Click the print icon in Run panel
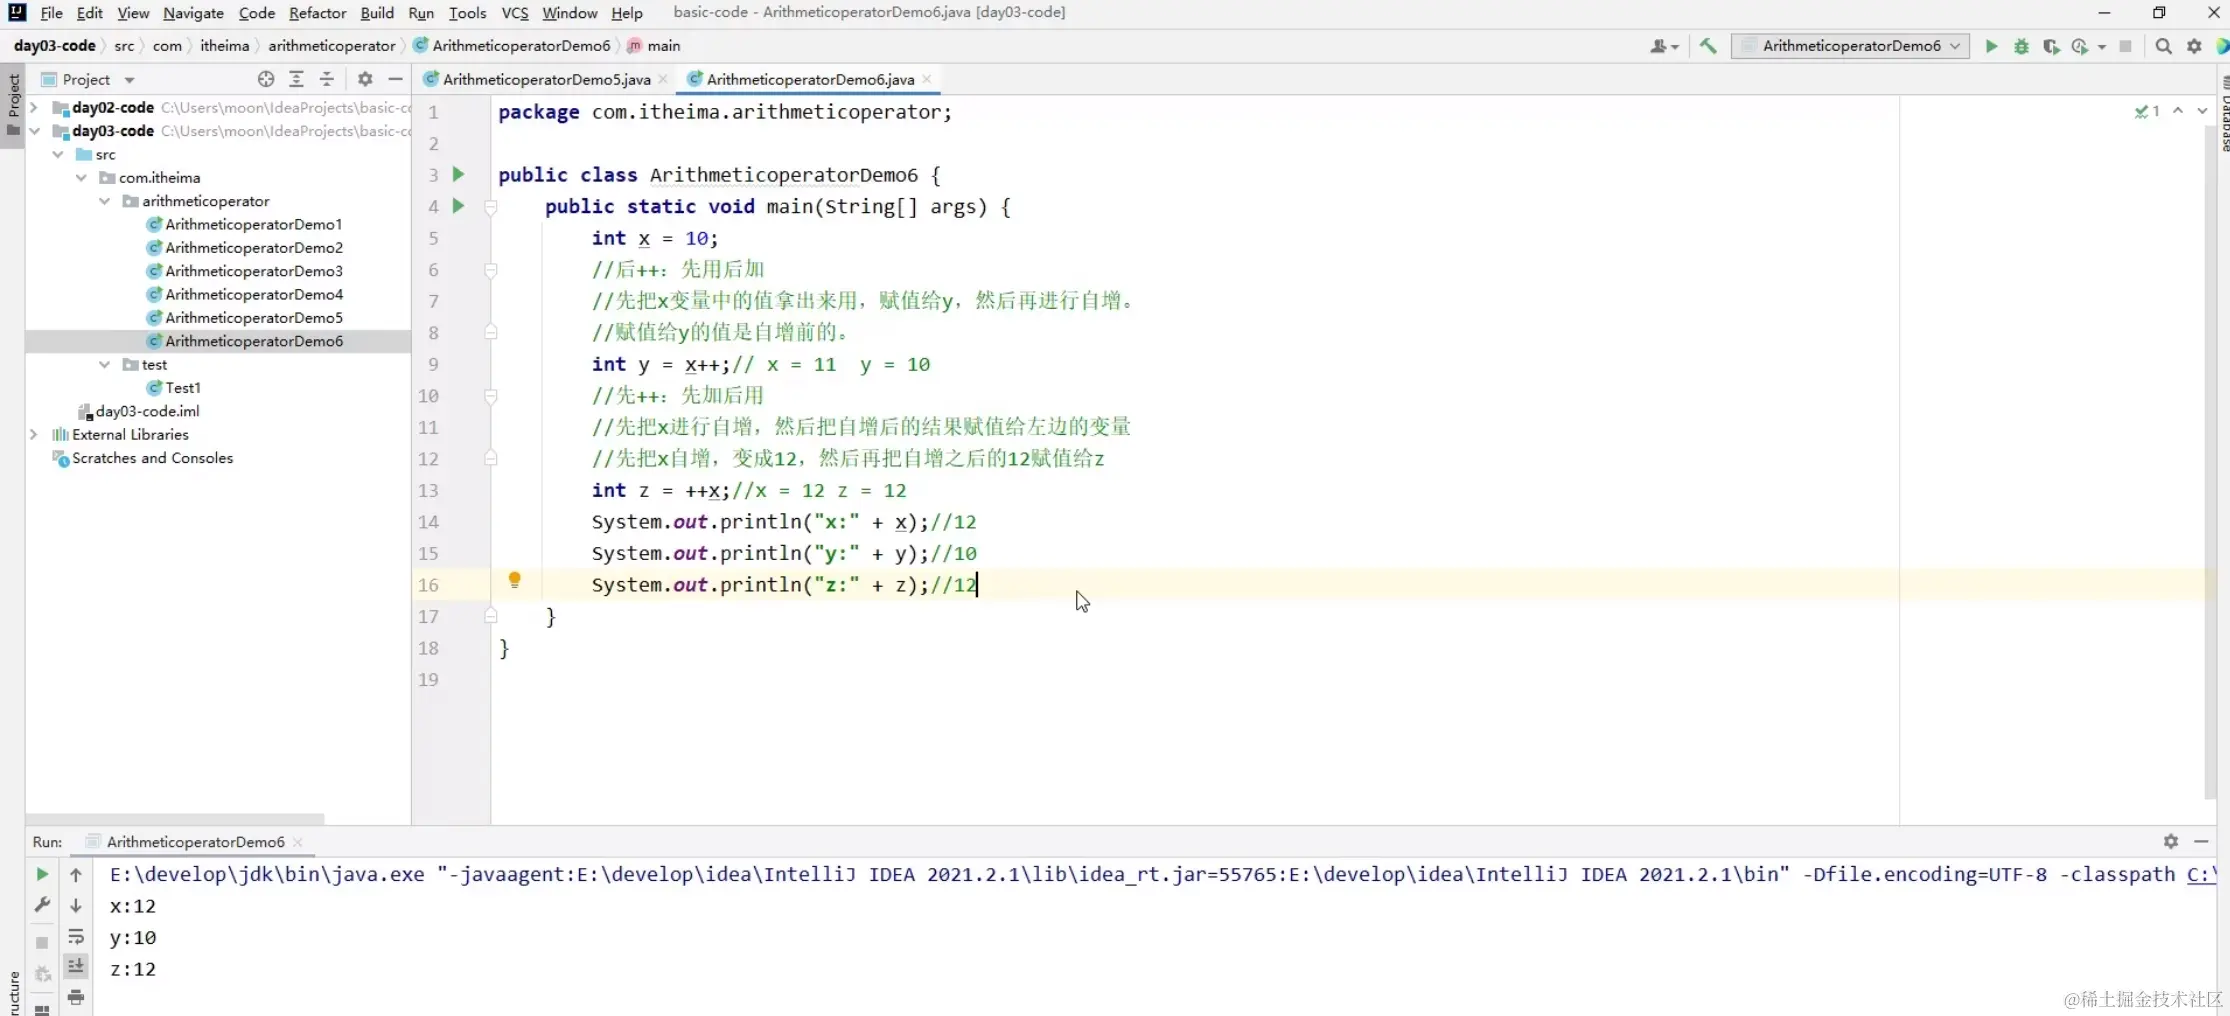Image resolution: width=2230 pixels, height=1016 pixels. click(76, 997)
